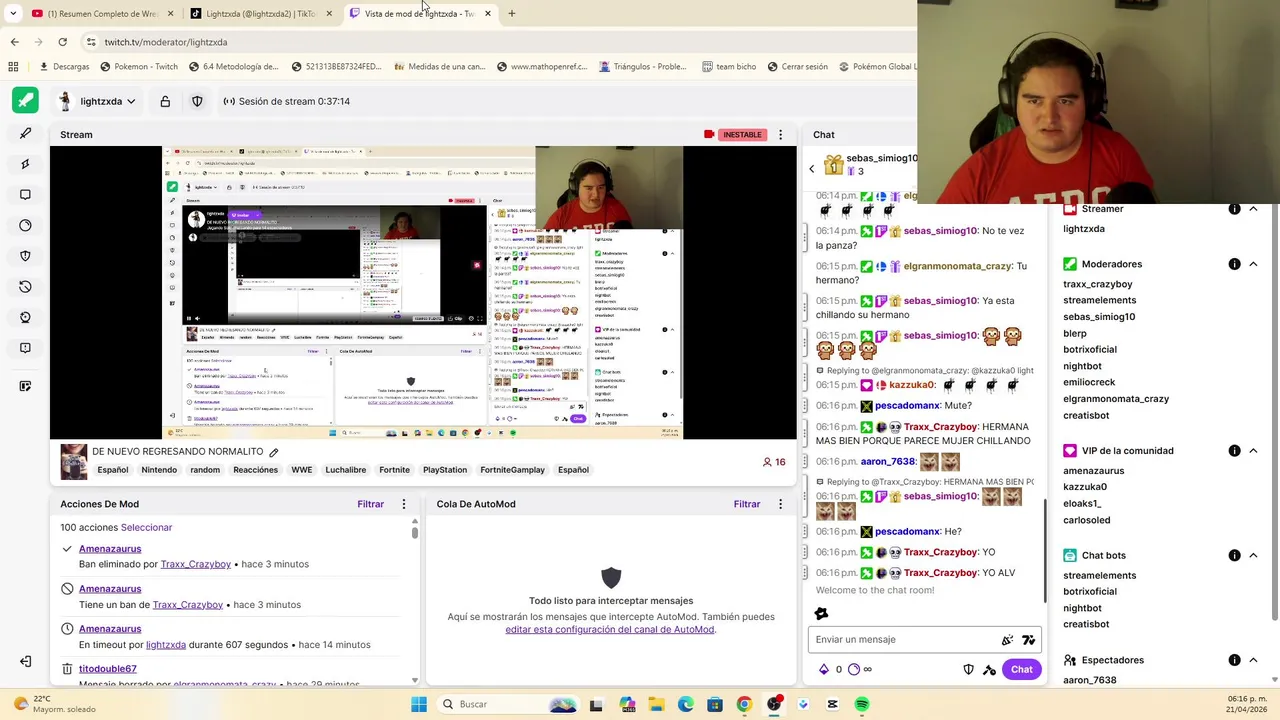Collapse the Espectadores list
The image size is (1280, 720).
point(1253,660)
